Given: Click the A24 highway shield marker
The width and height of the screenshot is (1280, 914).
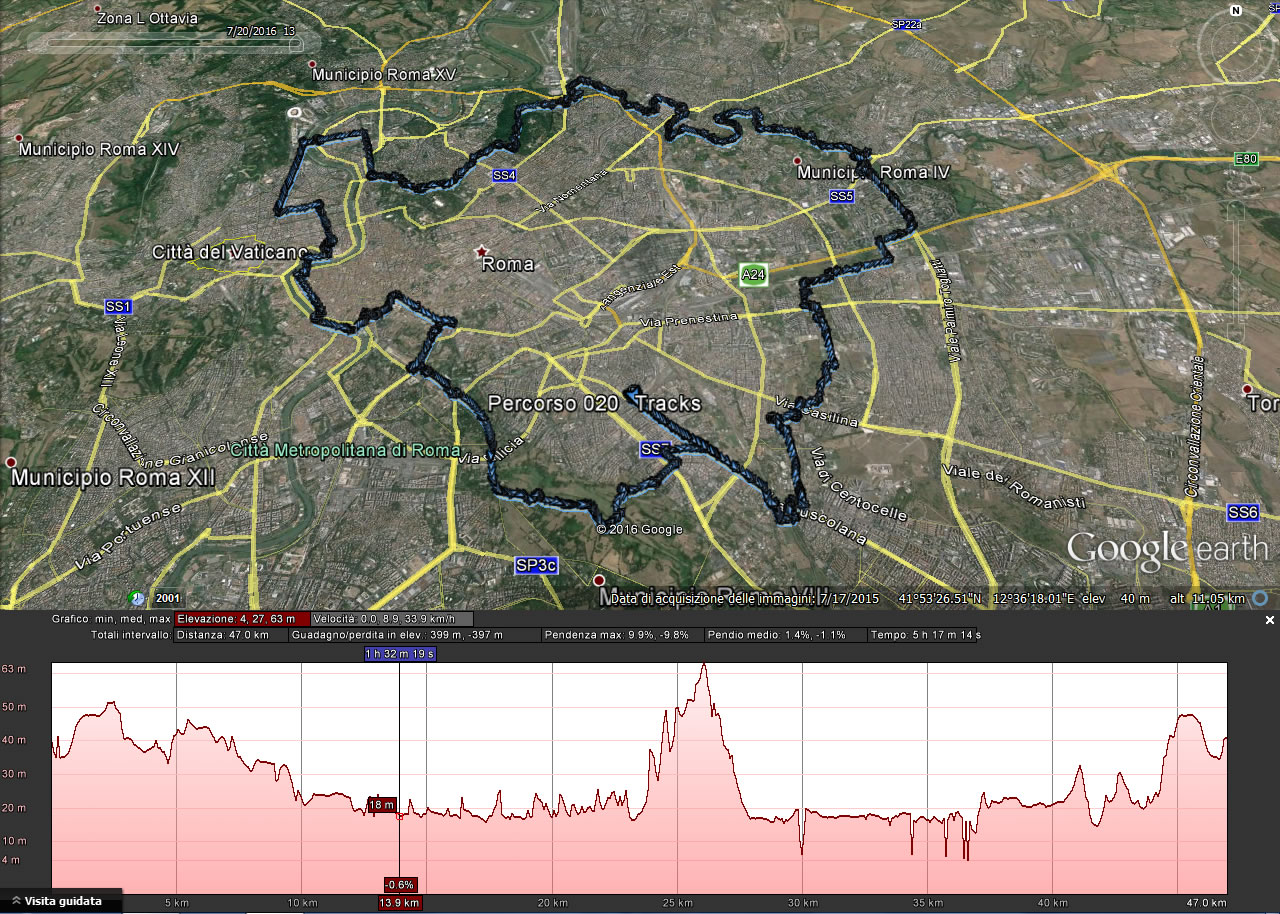Looking at the screenshot, I should tap(753, 274).
